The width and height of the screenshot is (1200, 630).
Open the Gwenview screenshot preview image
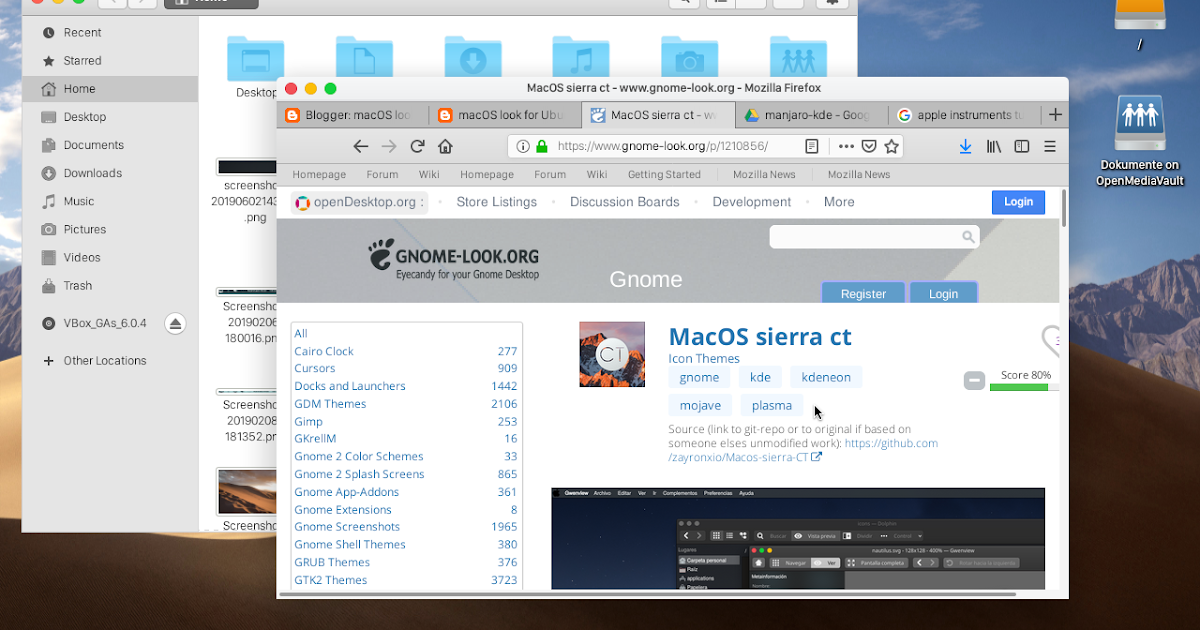(798, 539)
